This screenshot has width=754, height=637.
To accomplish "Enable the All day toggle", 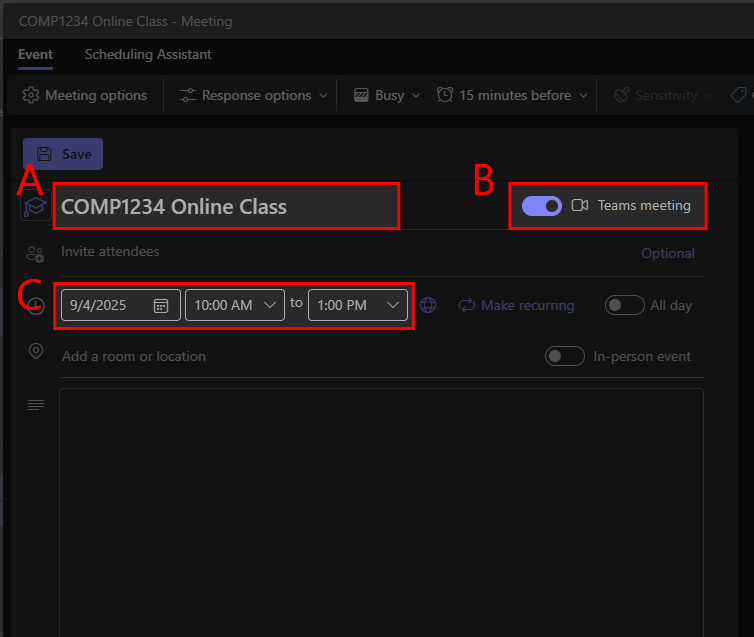I will (624, 305).
